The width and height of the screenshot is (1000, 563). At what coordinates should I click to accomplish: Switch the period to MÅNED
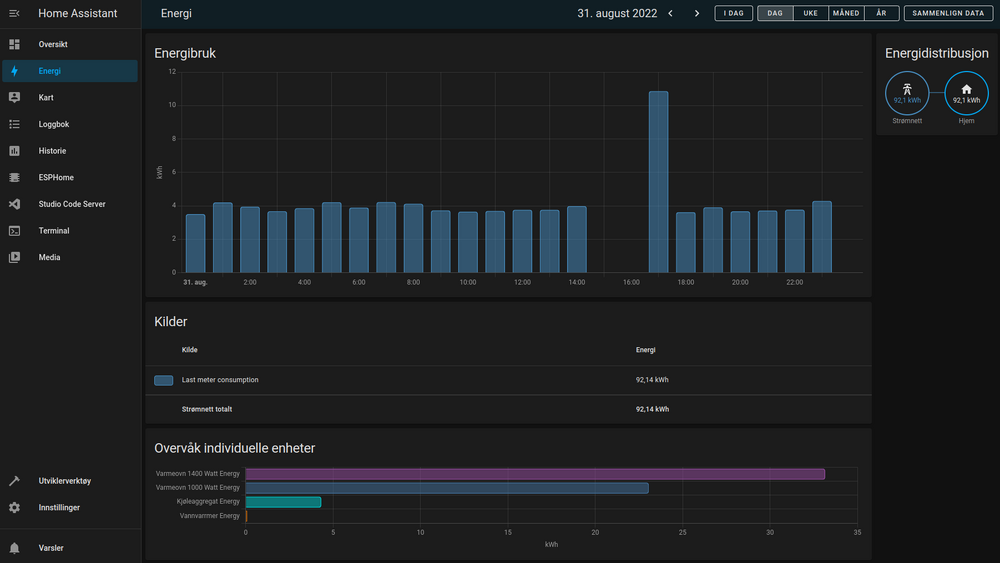pyautogui.click(x=845, y=14)
